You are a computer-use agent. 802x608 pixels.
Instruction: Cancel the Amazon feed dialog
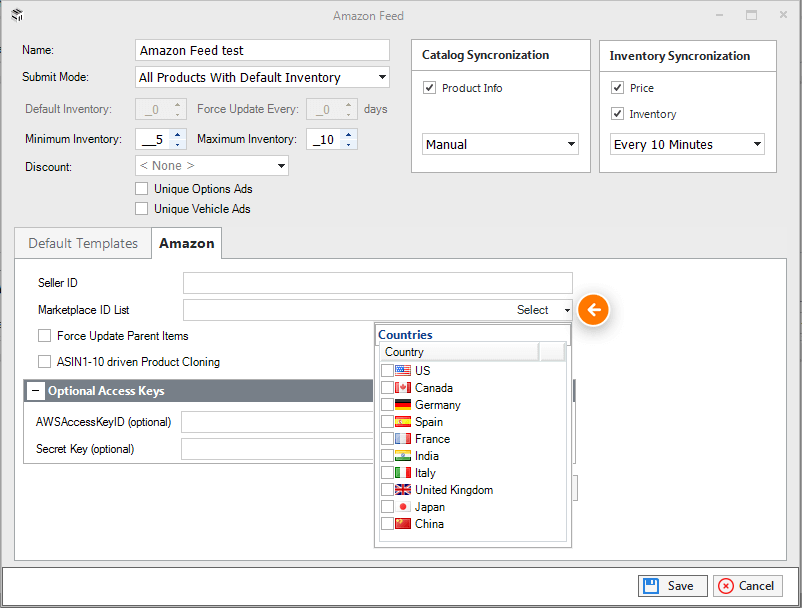tap(748, 586)
